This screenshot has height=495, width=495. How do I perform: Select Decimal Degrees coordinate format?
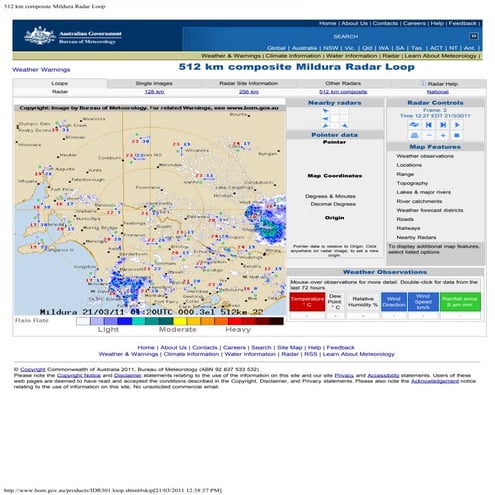click(333, 204)
